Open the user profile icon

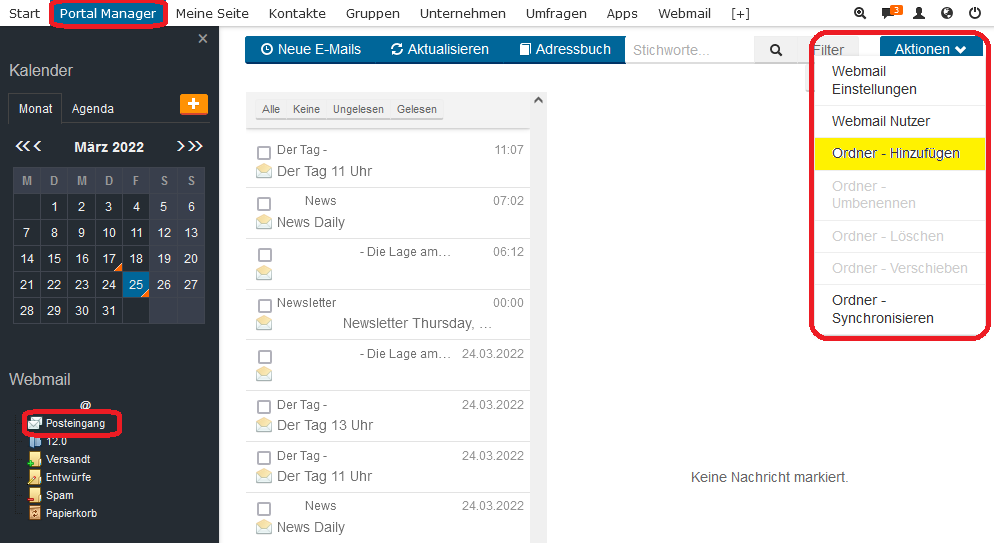coord(919,13)
